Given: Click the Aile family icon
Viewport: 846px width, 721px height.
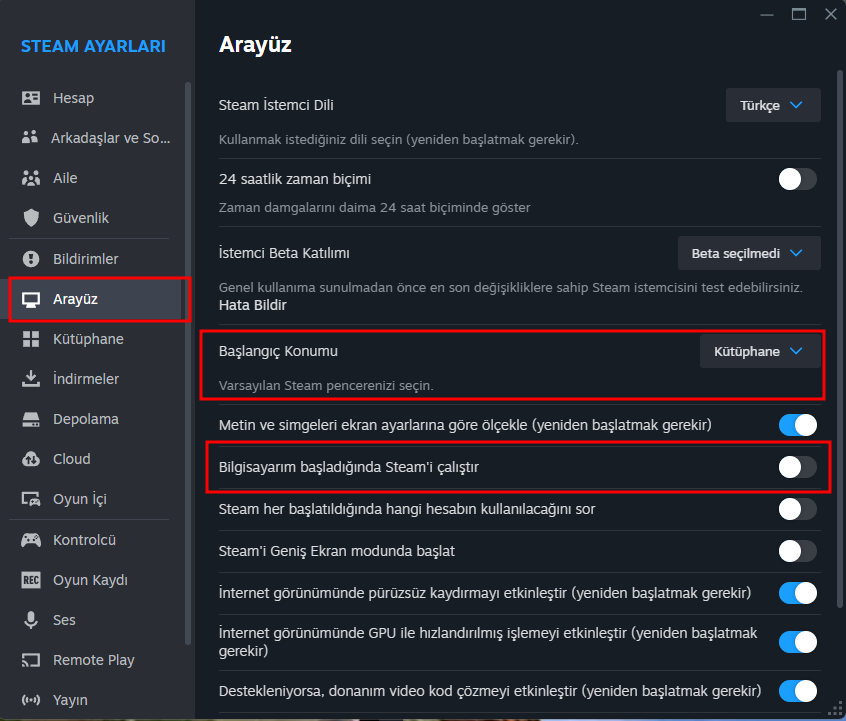Looking at the screenshot, I should [31, 178].
